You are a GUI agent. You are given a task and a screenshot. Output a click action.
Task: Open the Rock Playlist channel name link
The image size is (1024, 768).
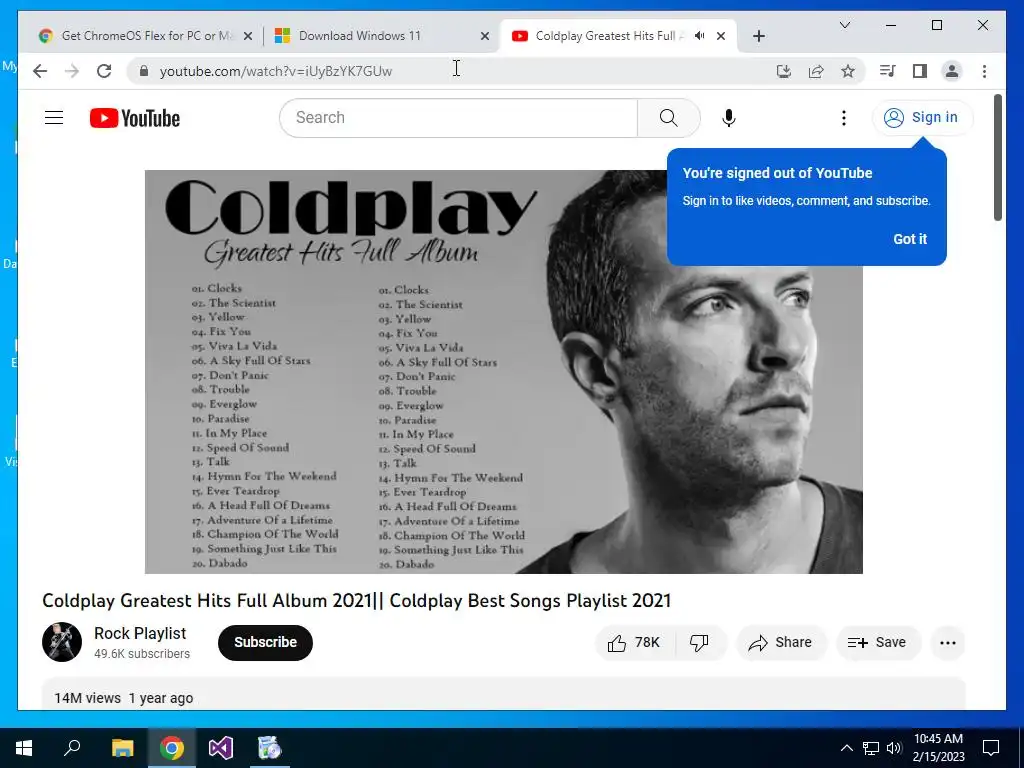[x=140, y=633]
